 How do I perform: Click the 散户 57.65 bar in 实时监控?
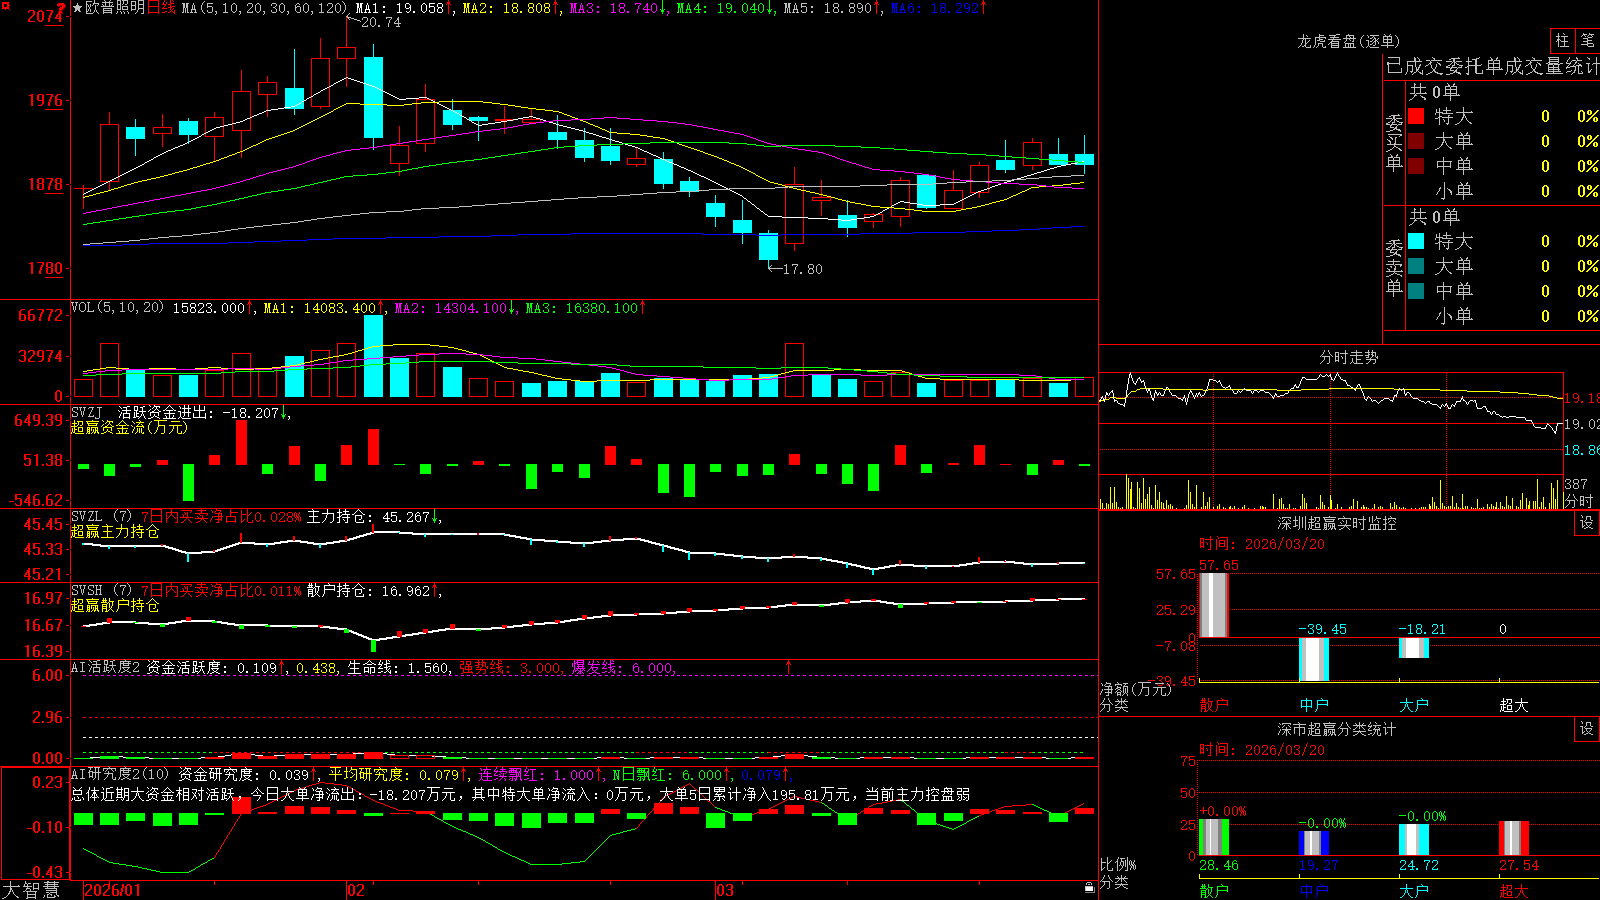tap(1214, 605)
